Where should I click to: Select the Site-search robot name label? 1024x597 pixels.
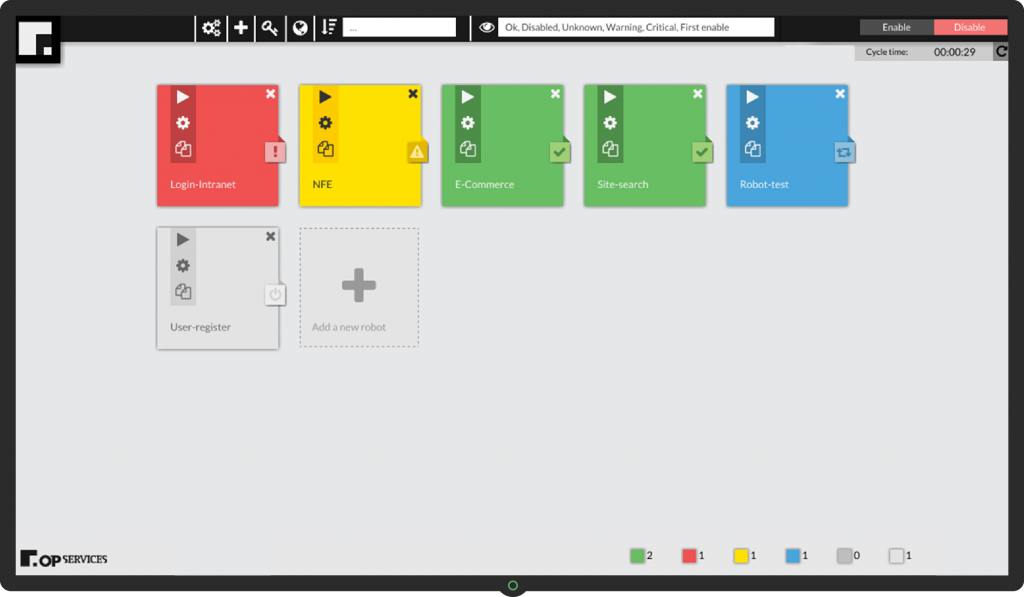(x=622, y=185)
